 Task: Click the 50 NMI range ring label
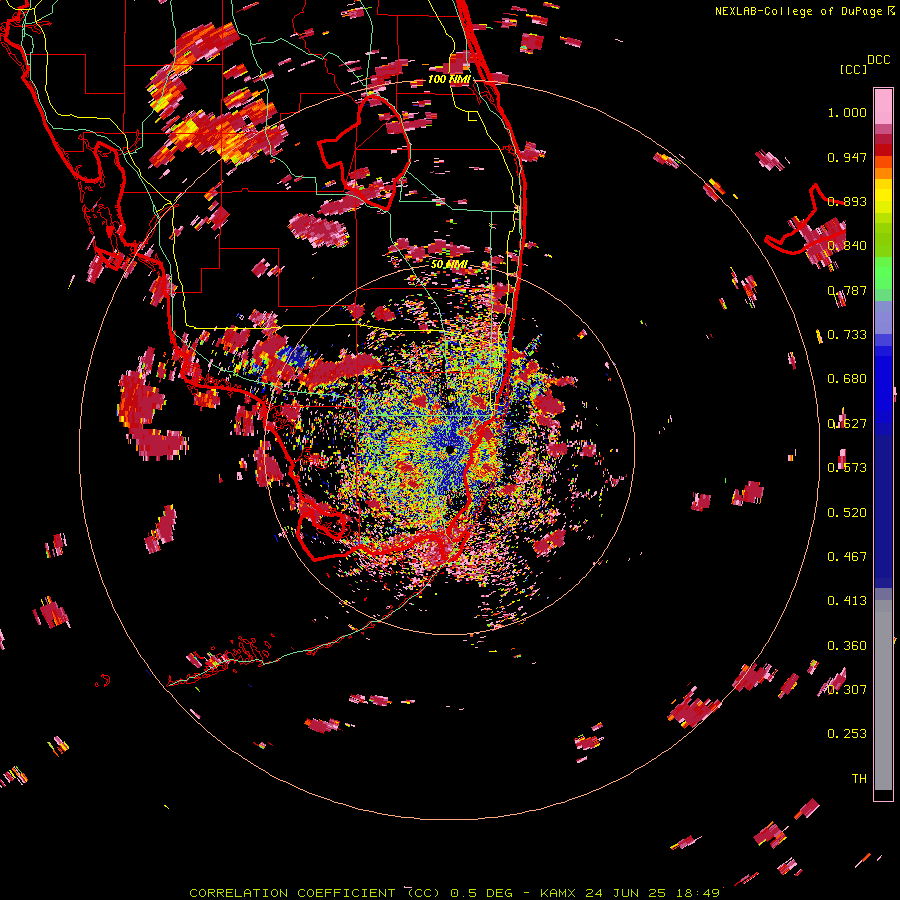click(x=449, y=264)
